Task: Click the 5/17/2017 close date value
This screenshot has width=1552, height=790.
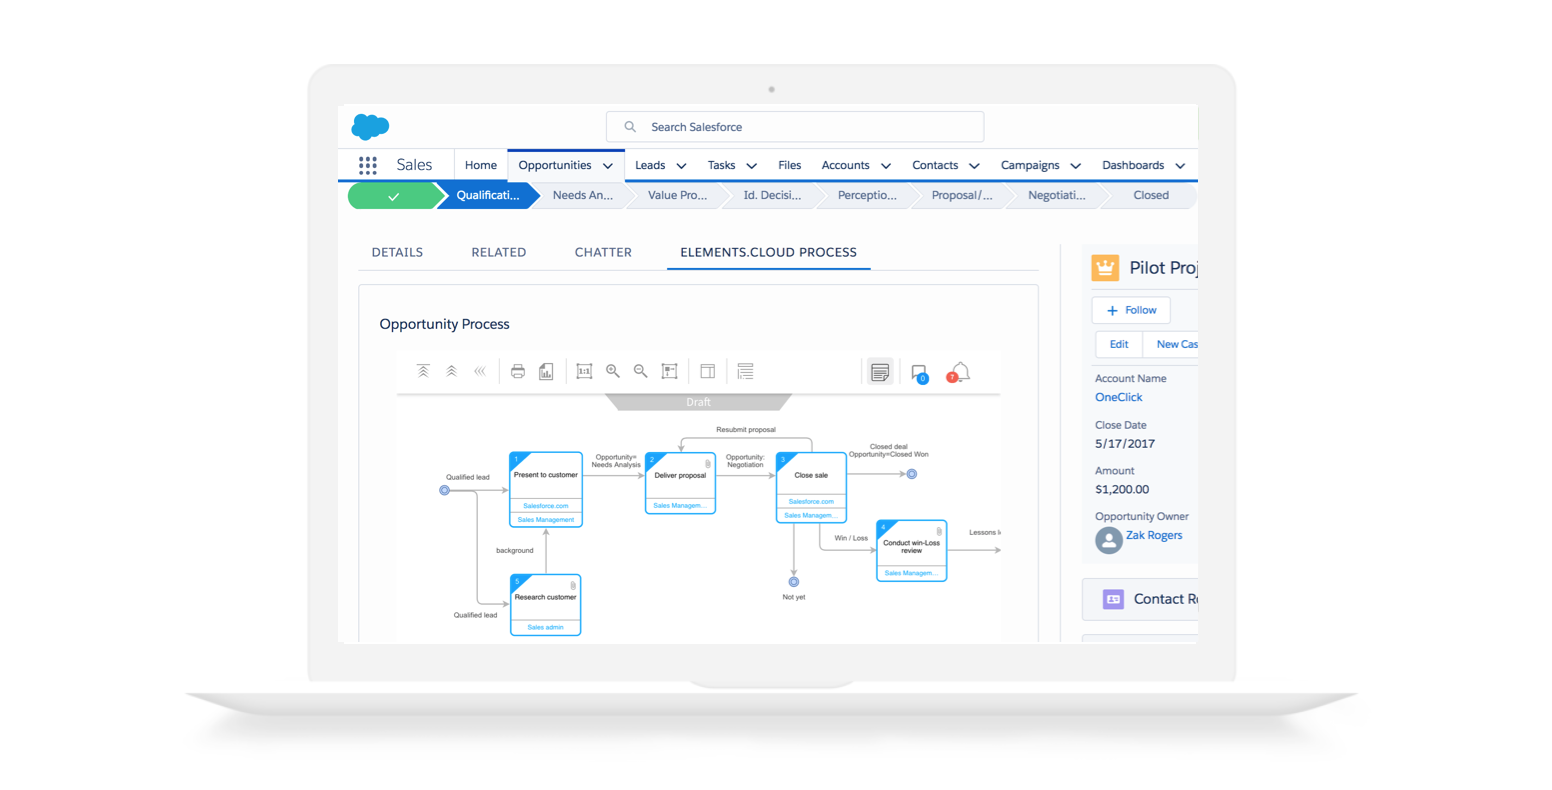Action: (x=1125, y=443)
